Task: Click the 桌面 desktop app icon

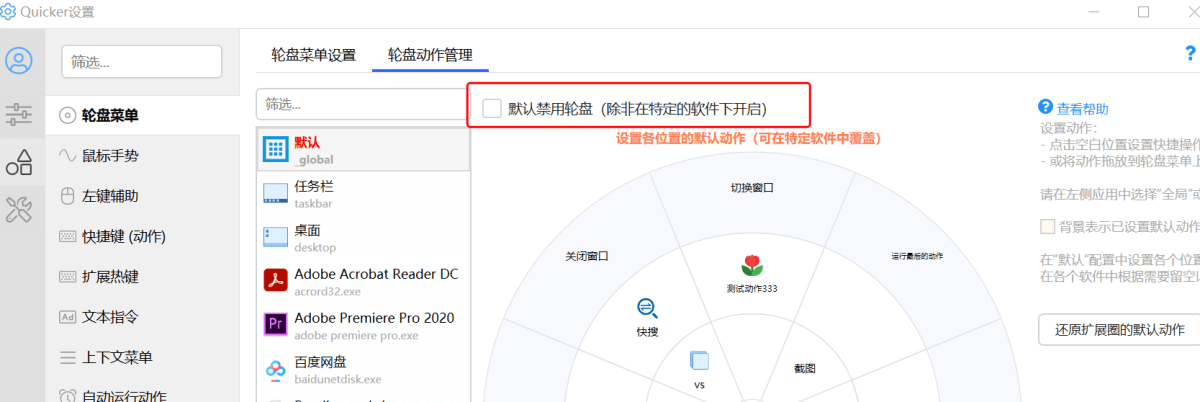Action: [275, 237]
